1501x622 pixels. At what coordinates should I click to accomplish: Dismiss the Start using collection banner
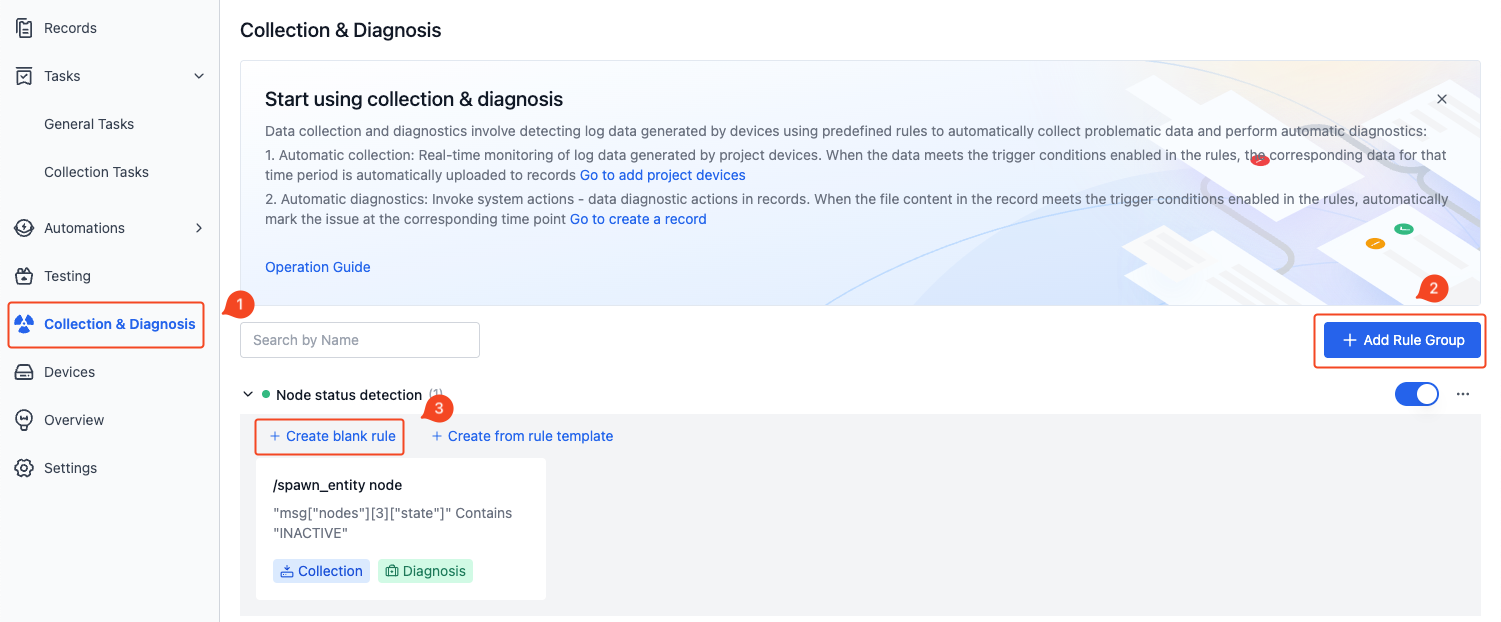pyautogui.click(x=1442, y=99)
